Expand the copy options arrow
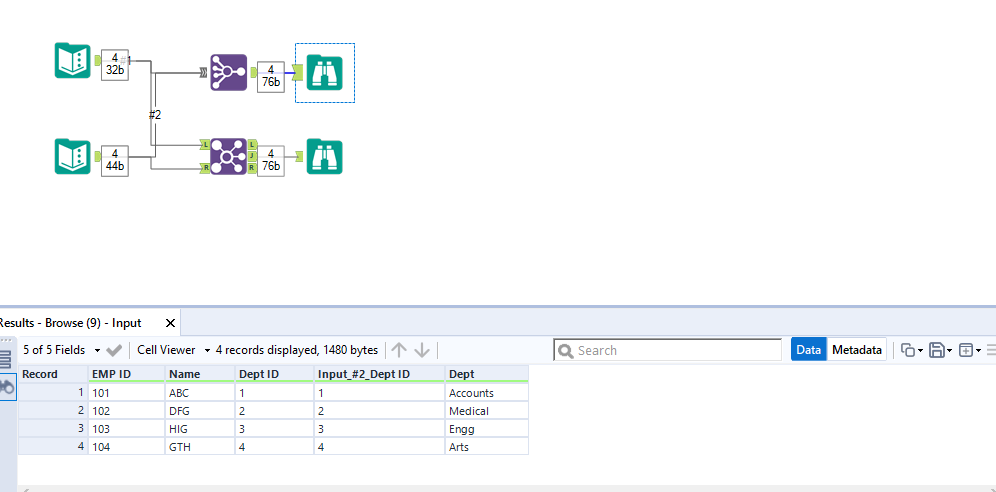 tap(920, 350)
